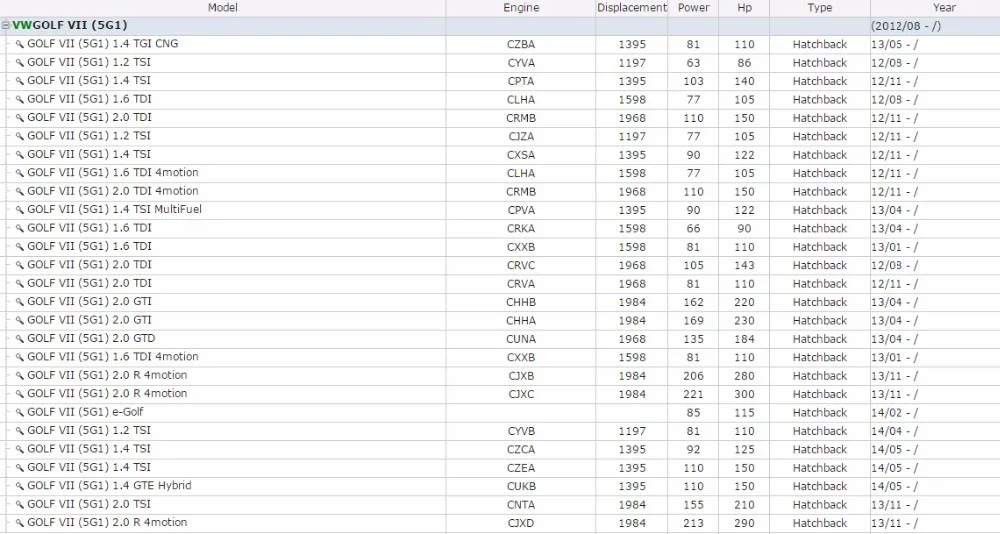Screen dimensions: 1000x534
Task: Click Hp value 86 in CYVA row
Action: 744,63
